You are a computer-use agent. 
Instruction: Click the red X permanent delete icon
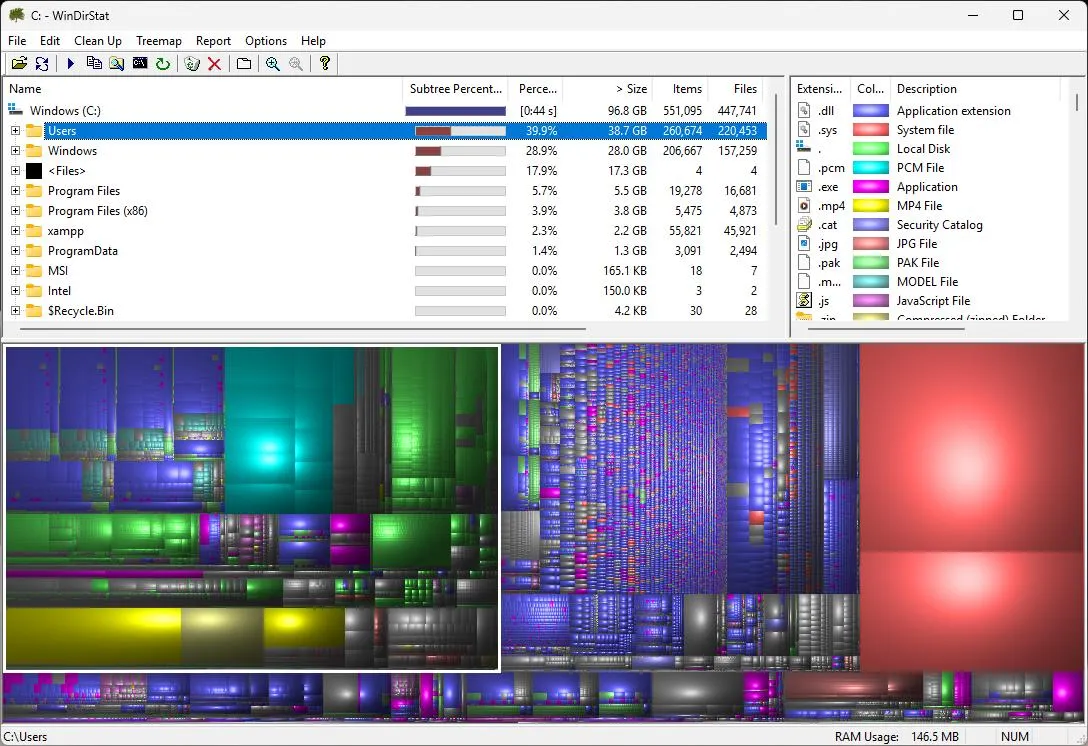point(214,64)
